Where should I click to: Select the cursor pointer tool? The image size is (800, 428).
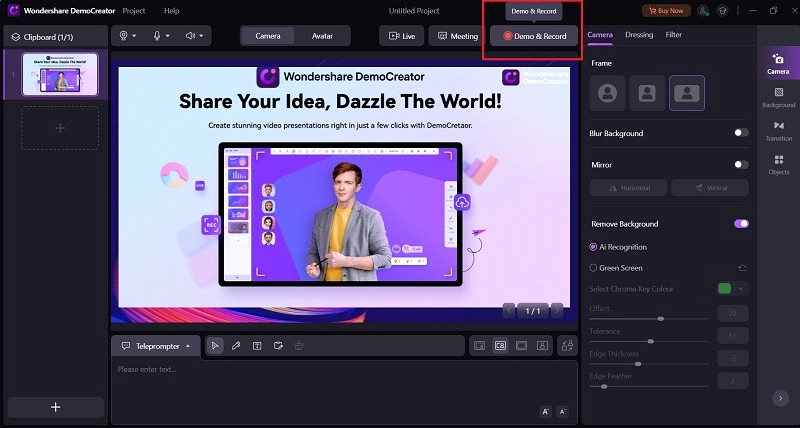click(215, 346)
